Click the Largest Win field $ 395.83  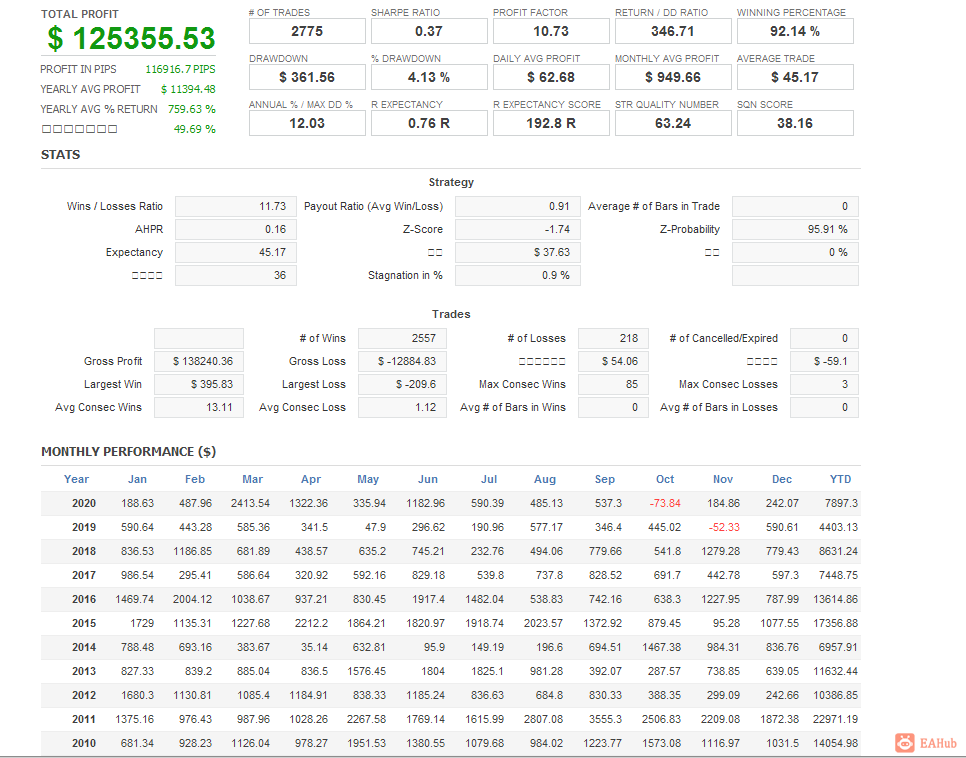click(x=199, y=385)
